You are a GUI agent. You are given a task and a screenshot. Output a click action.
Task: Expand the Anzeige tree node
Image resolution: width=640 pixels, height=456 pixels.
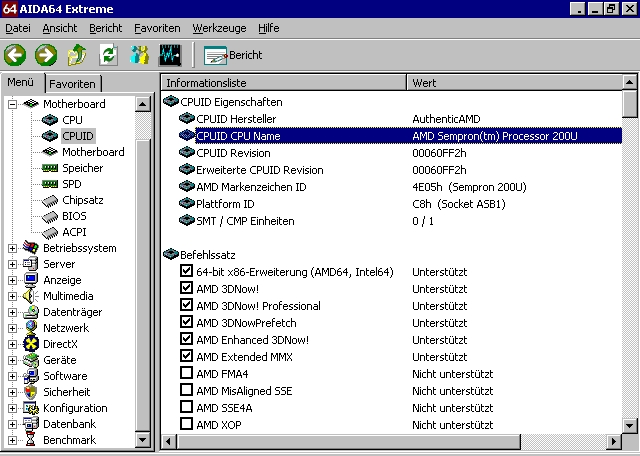tap(12, 280)
